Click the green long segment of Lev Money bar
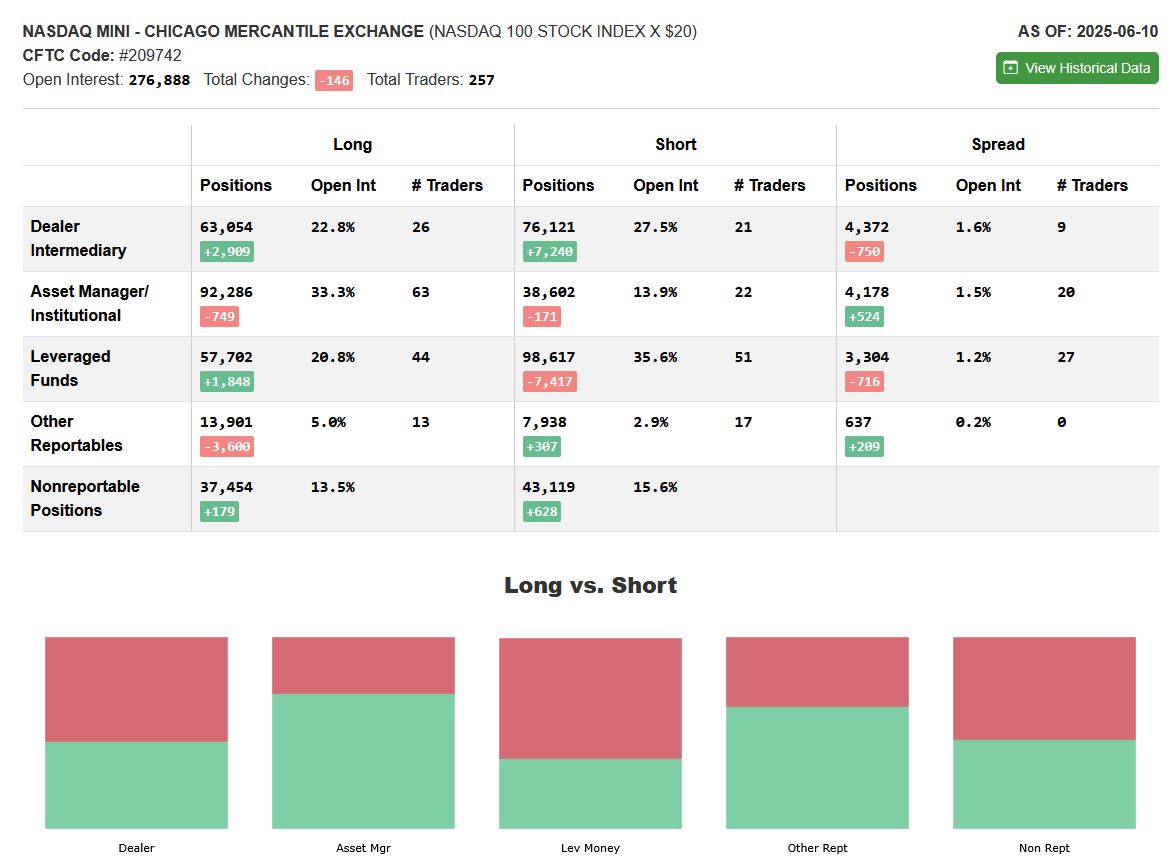The width and height of the screenshot is (1176, 864). pos(590,794)
